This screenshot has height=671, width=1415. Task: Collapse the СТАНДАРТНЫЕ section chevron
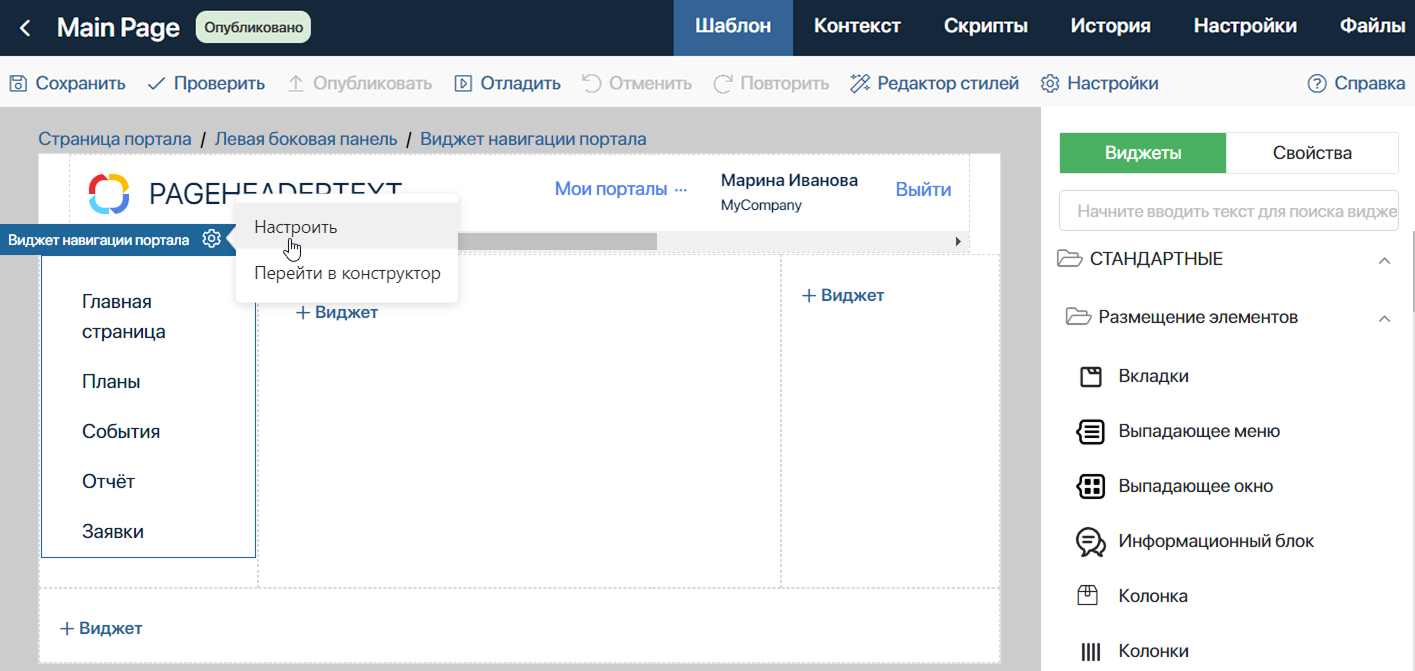(x=1384, y=260)
